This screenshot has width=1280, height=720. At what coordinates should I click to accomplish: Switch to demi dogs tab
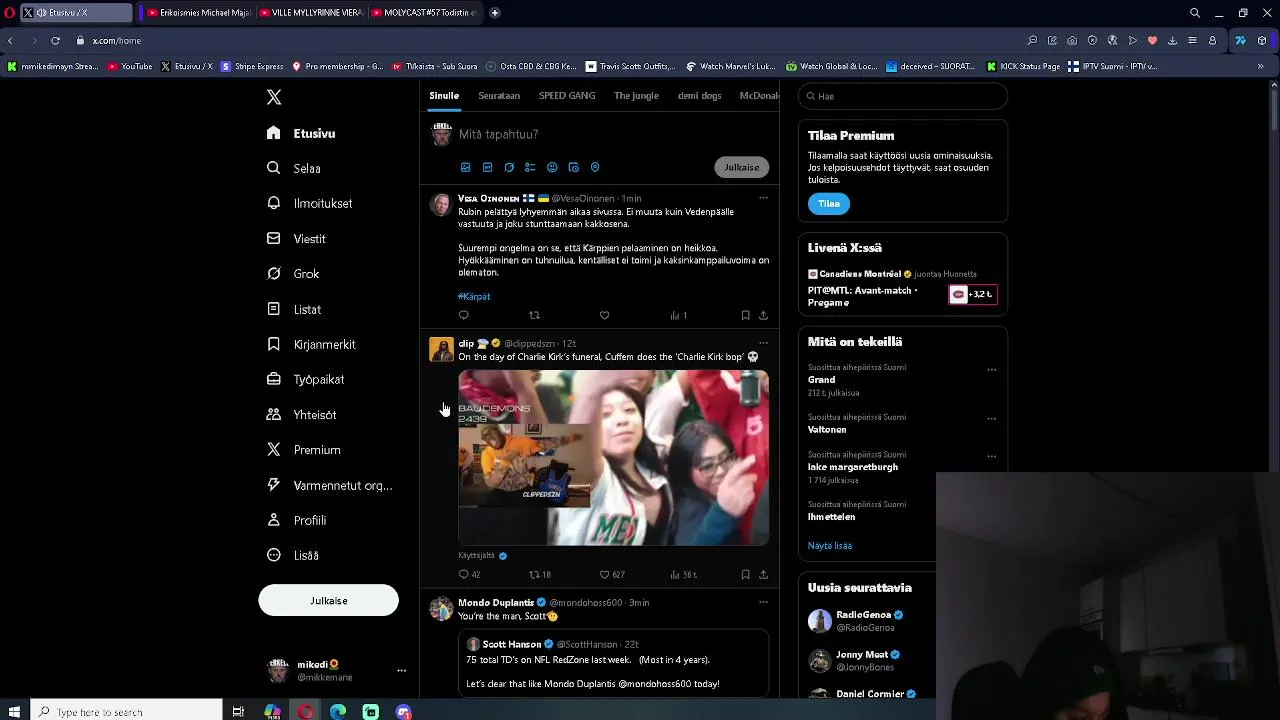point(699,96)
